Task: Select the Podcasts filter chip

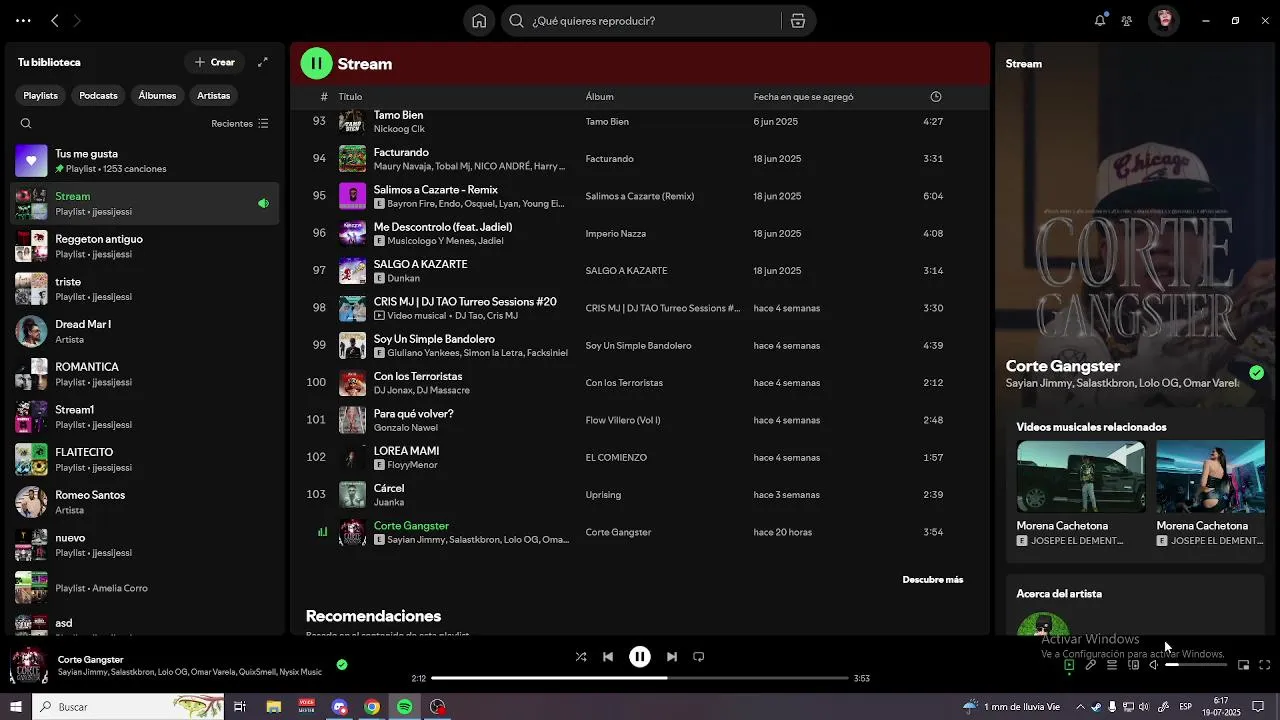Action: click(98, 95)
